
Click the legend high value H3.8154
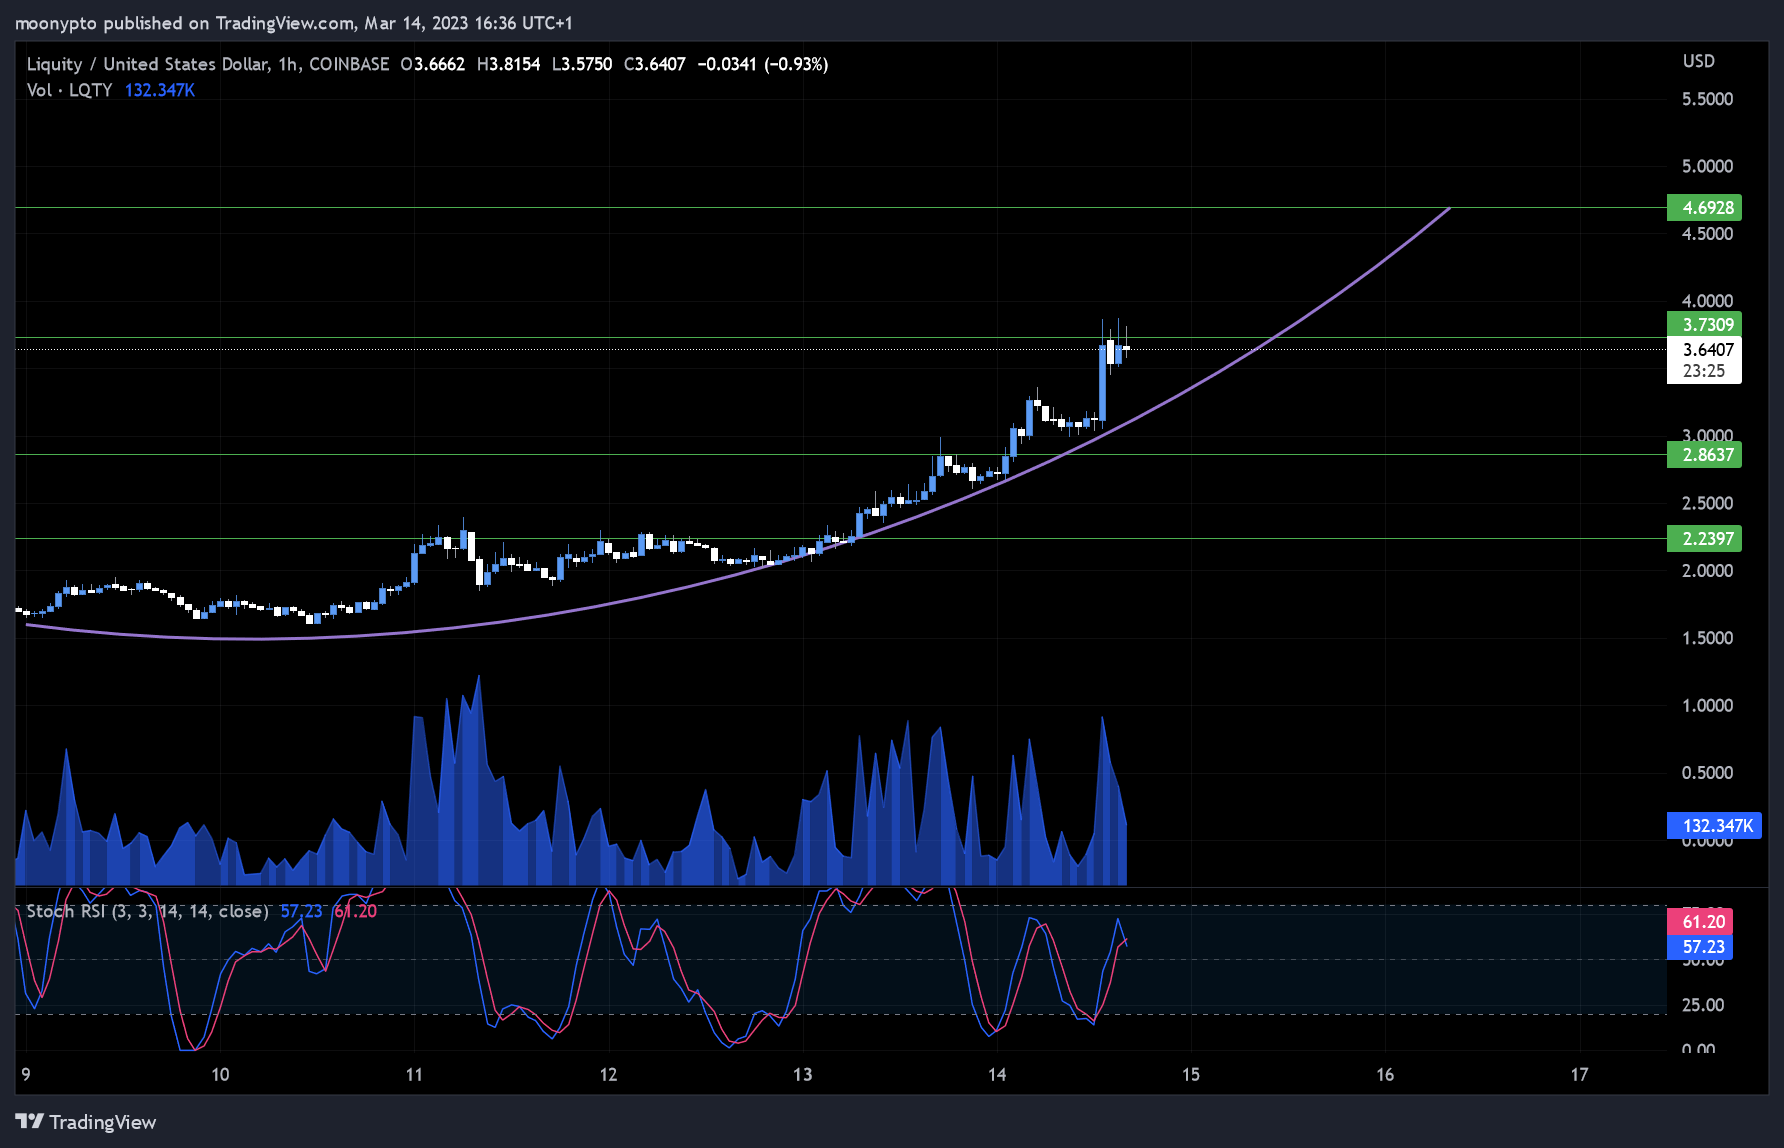click(508, 64)
